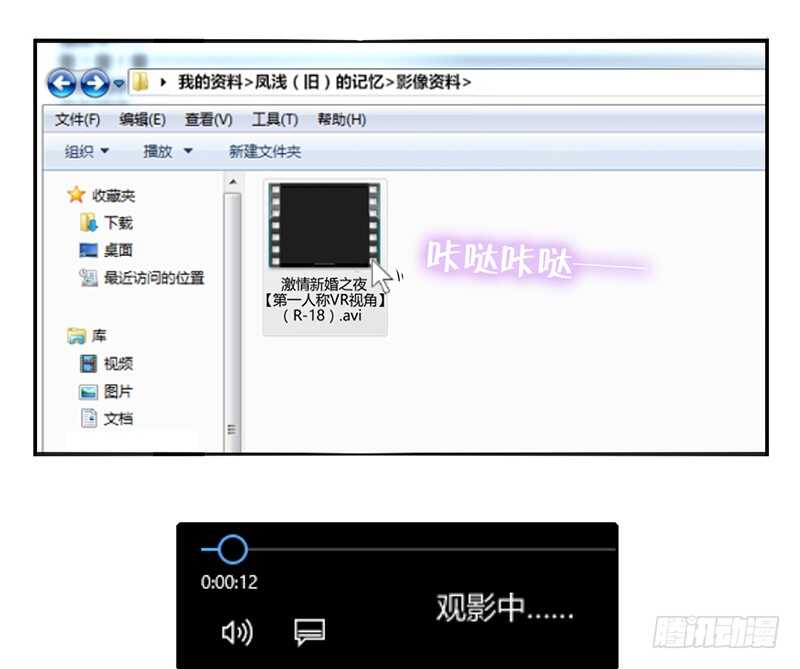This screenshot has width=800, height=669.
Task: Create folder with 新建文件夹
Action: pyautogui.click(x=265, y=152)
